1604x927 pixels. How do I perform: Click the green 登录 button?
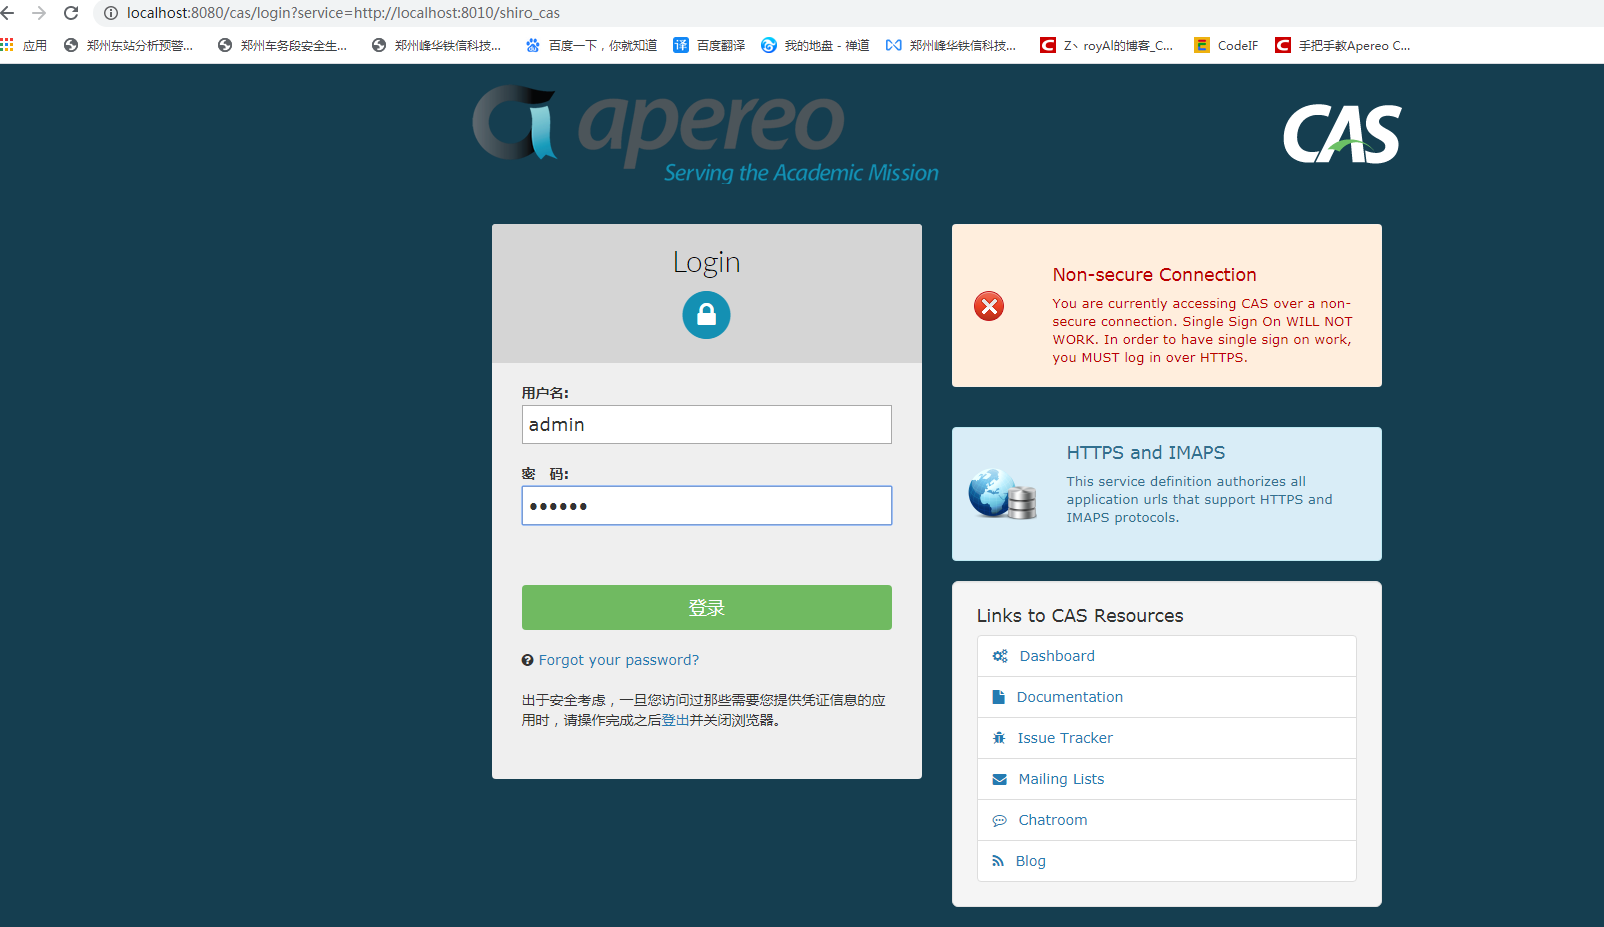(706, 607)
